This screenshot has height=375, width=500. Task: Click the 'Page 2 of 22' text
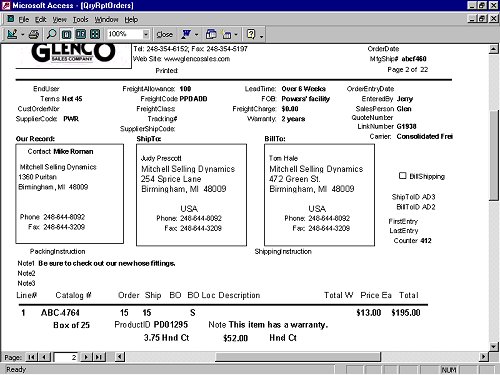tap(407, 70)
